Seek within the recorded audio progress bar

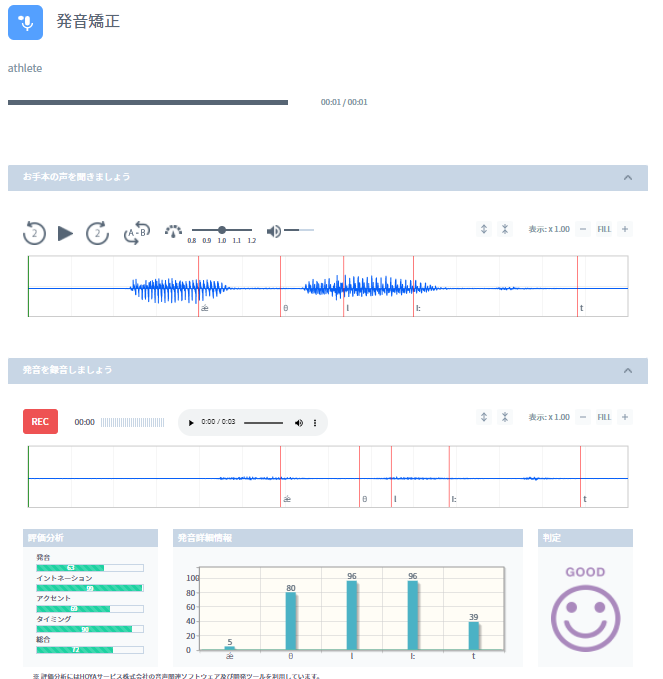(263, 423)
